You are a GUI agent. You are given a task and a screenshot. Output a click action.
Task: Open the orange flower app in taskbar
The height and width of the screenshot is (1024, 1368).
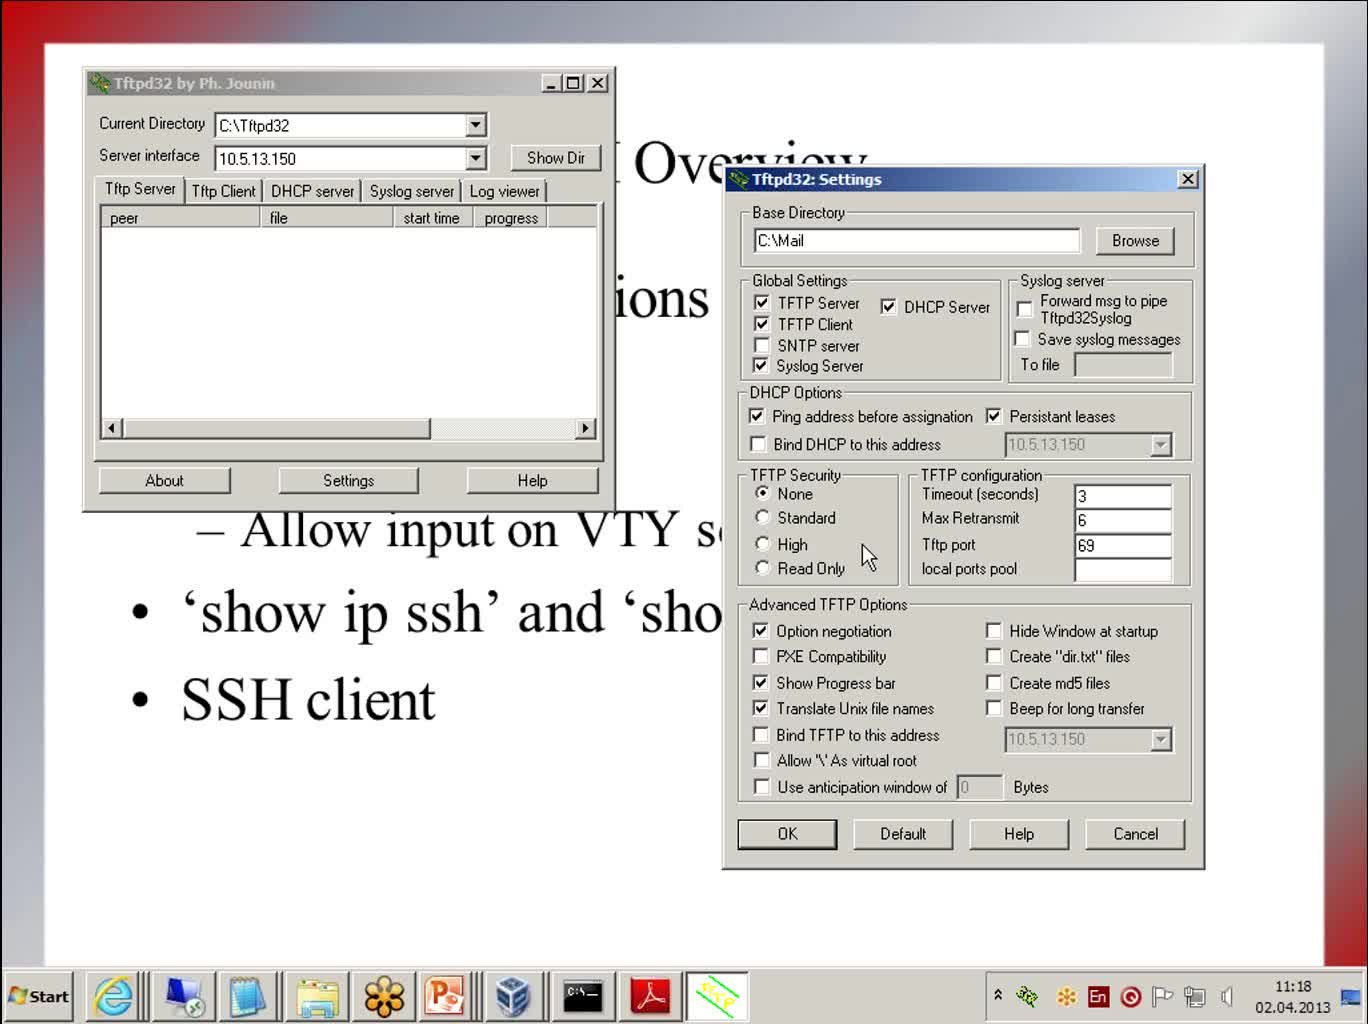pyautogui.click(x=384, y=996)
